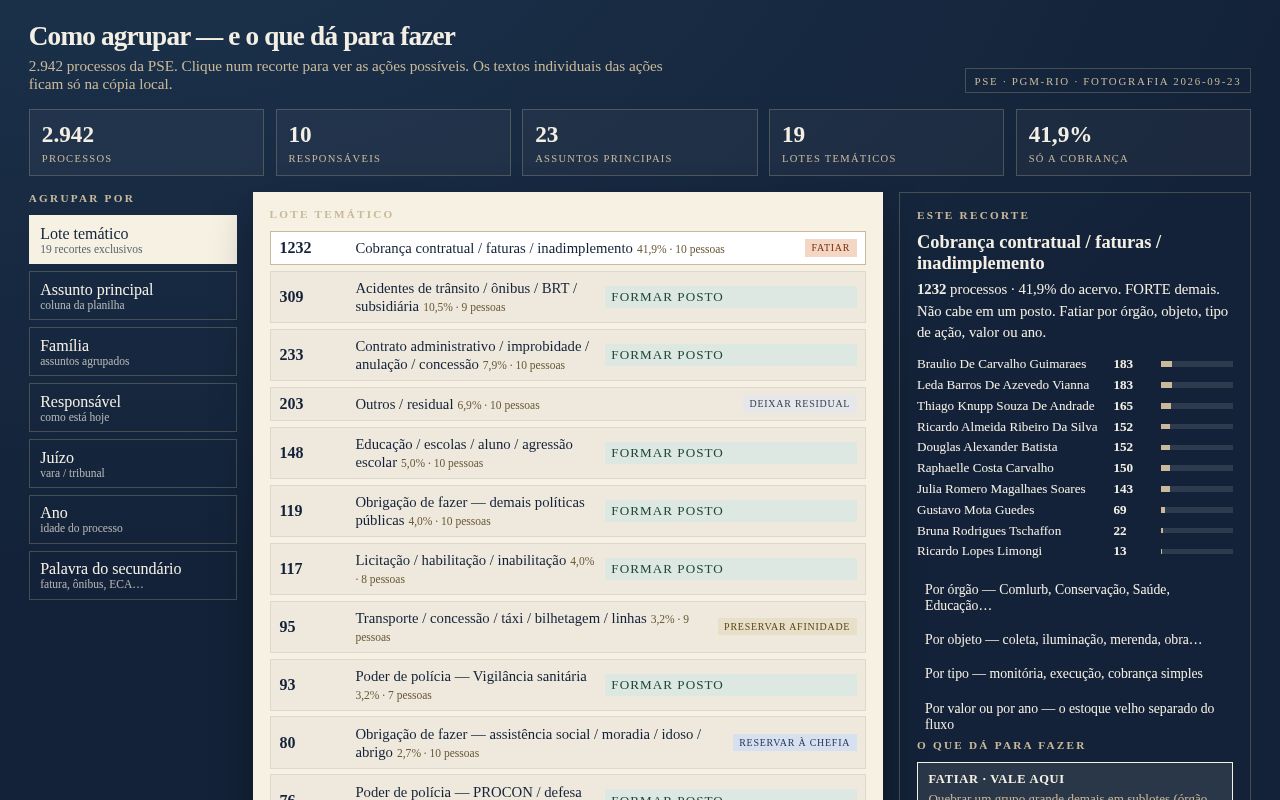Click the 19 Lotes temáticos card

[886, 143]
